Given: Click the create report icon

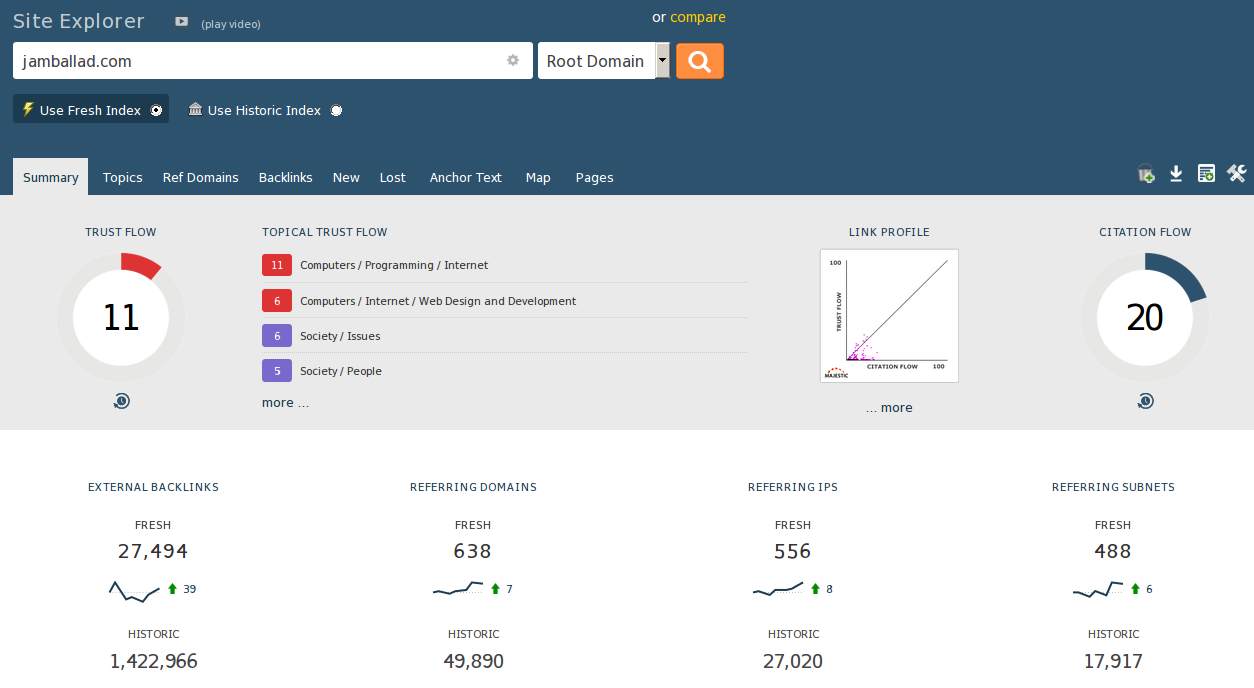Looking at the screenshot, I should tap(1206, 174).
